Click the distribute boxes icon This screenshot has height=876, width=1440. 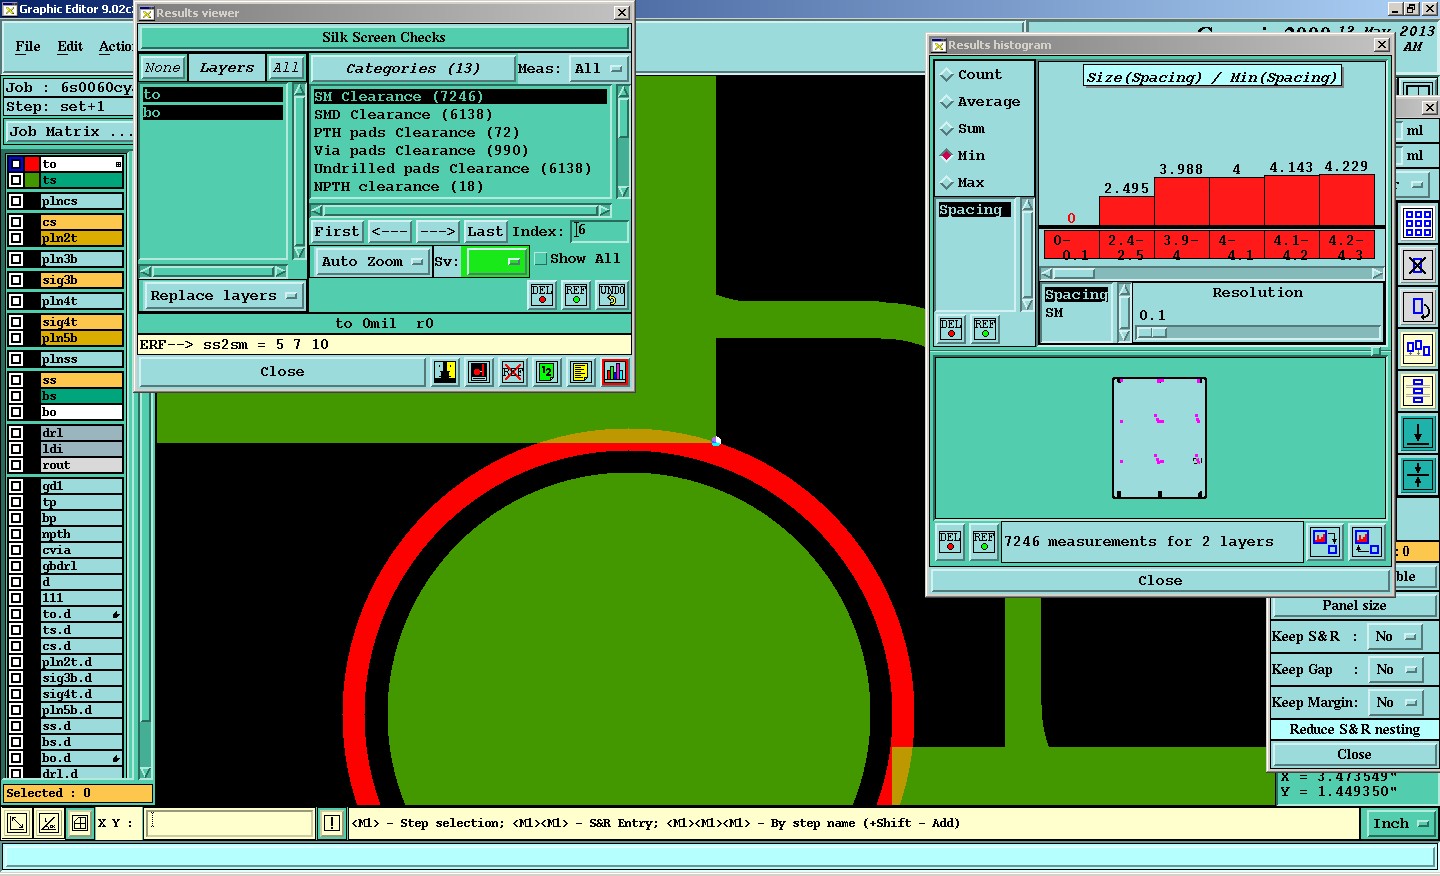pos(1418,349)
